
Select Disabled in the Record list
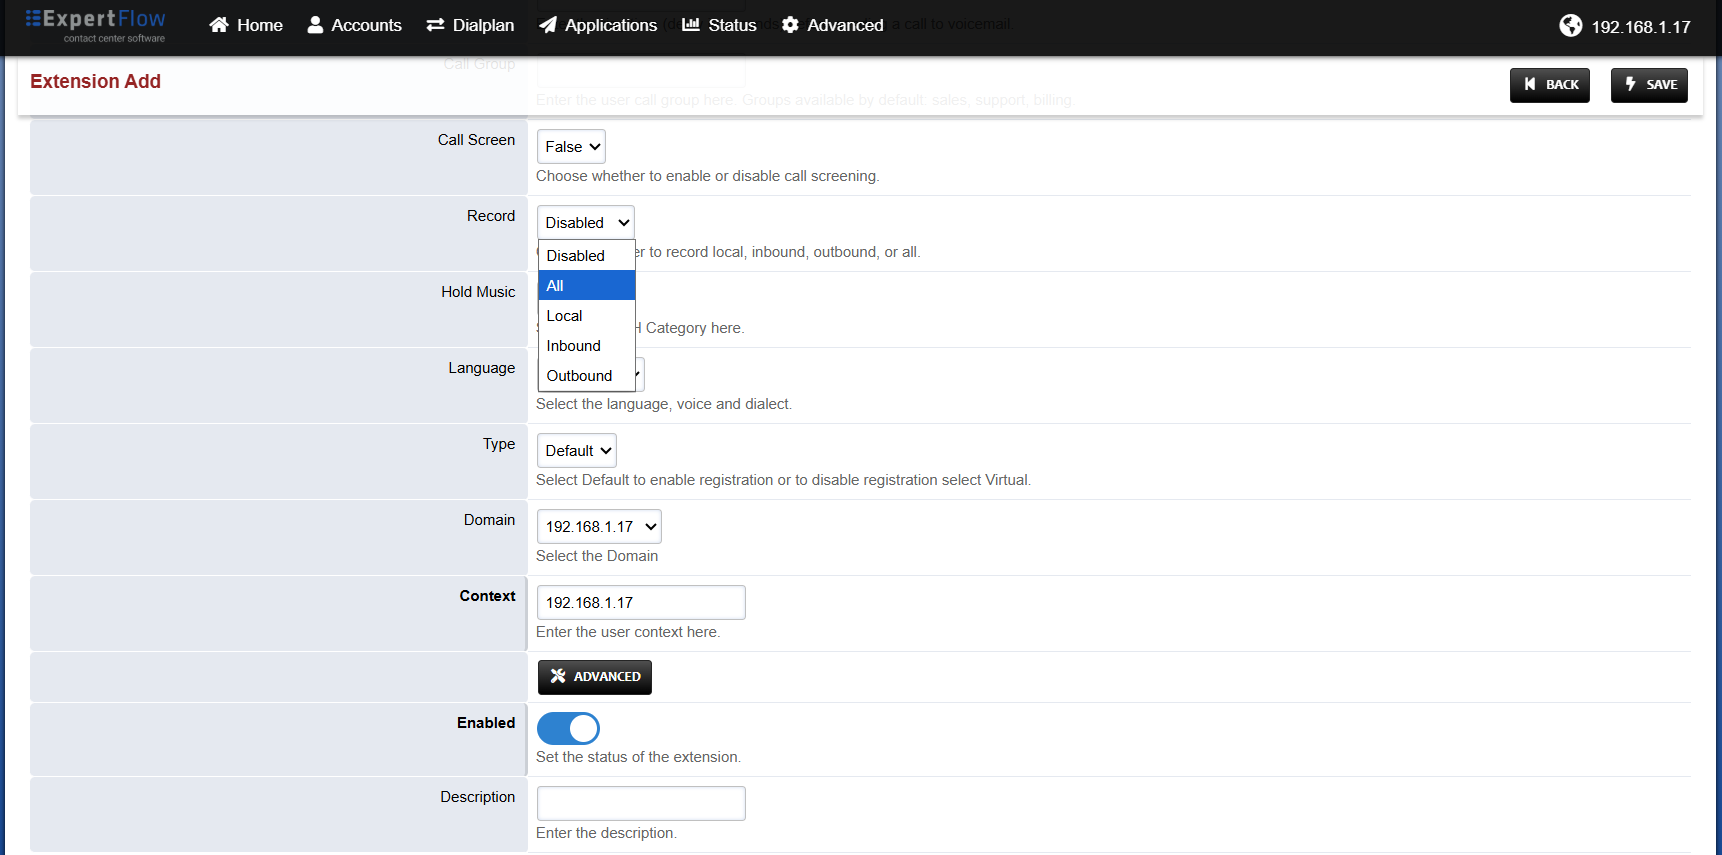pos(587,256)
